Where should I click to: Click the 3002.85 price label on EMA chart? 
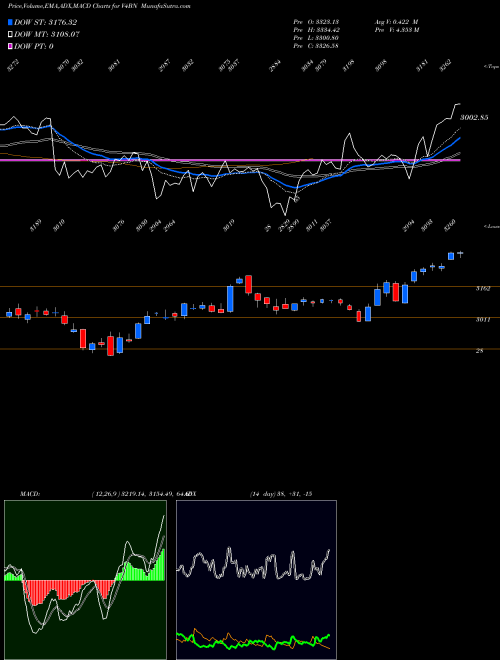(474, 117)
